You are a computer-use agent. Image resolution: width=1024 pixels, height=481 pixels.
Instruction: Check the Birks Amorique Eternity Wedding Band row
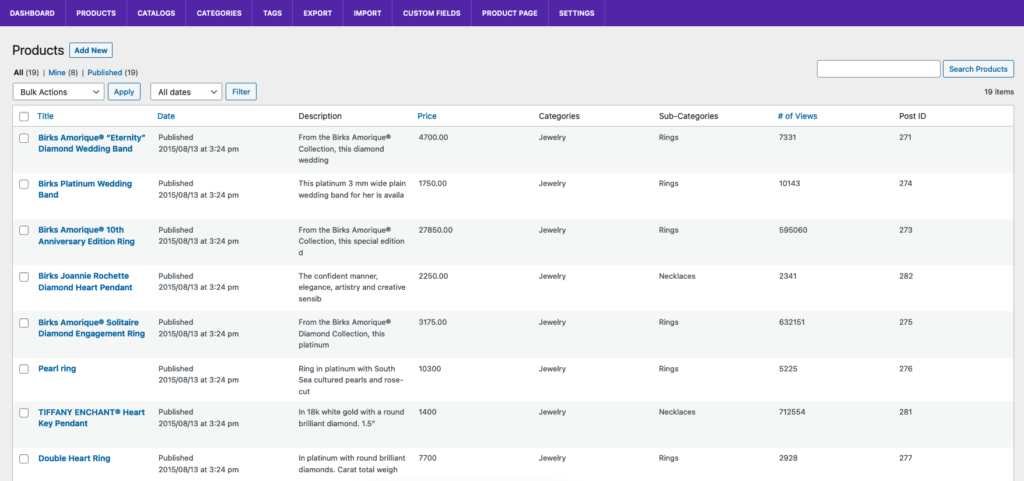[24, 138]
